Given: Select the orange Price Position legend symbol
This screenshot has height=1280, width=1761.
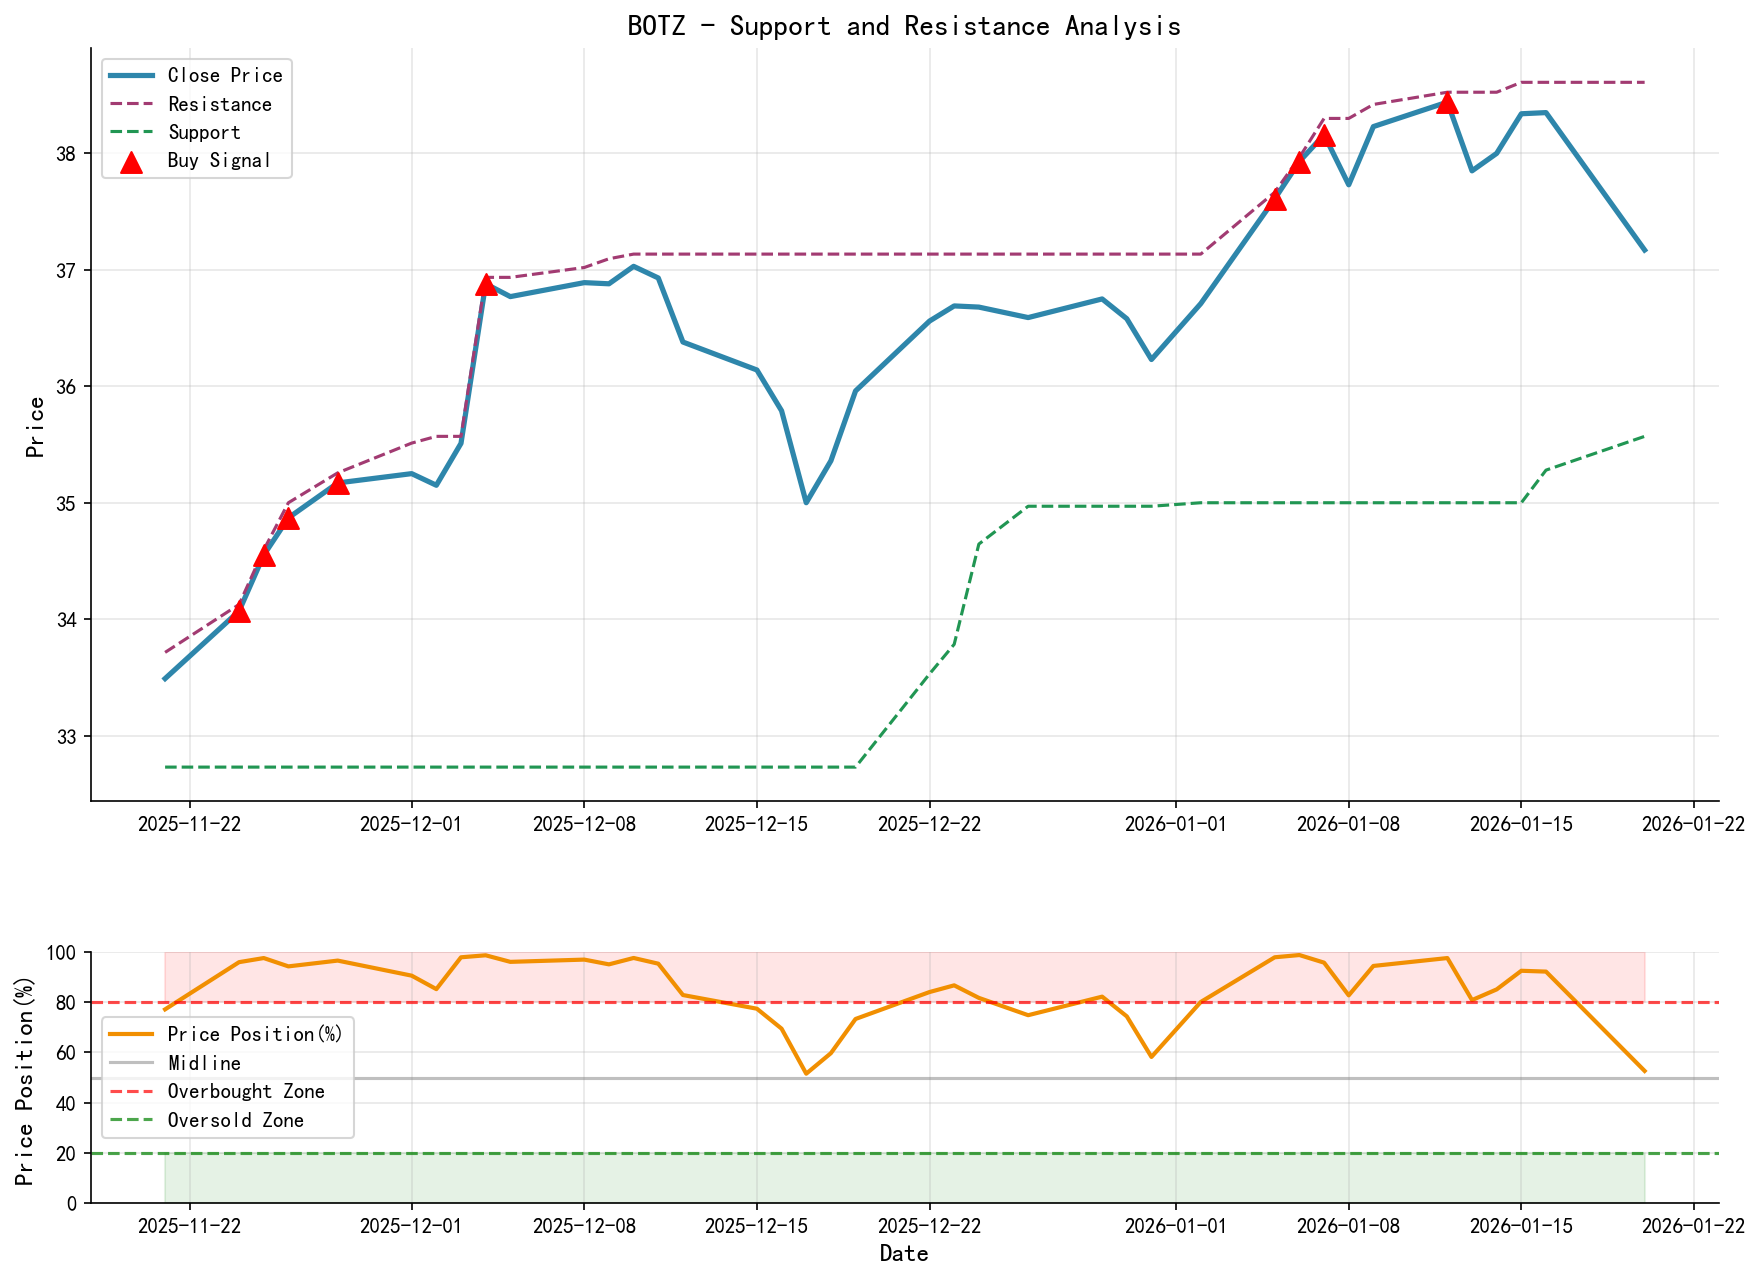Looking at the screenshot, I should coord(132,1034).
